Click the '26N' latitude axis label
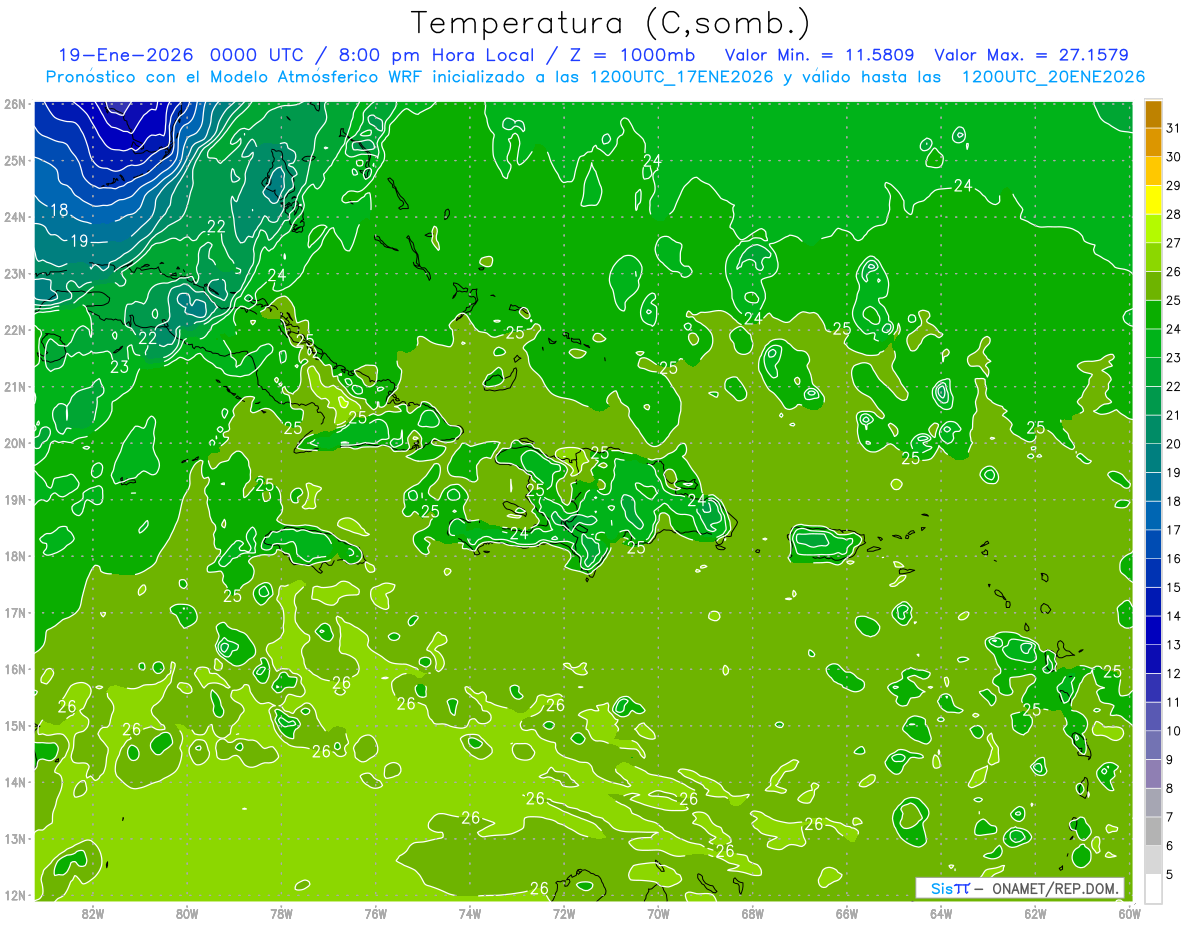This screenshot has height=927, width=1200. coord(15,104)
